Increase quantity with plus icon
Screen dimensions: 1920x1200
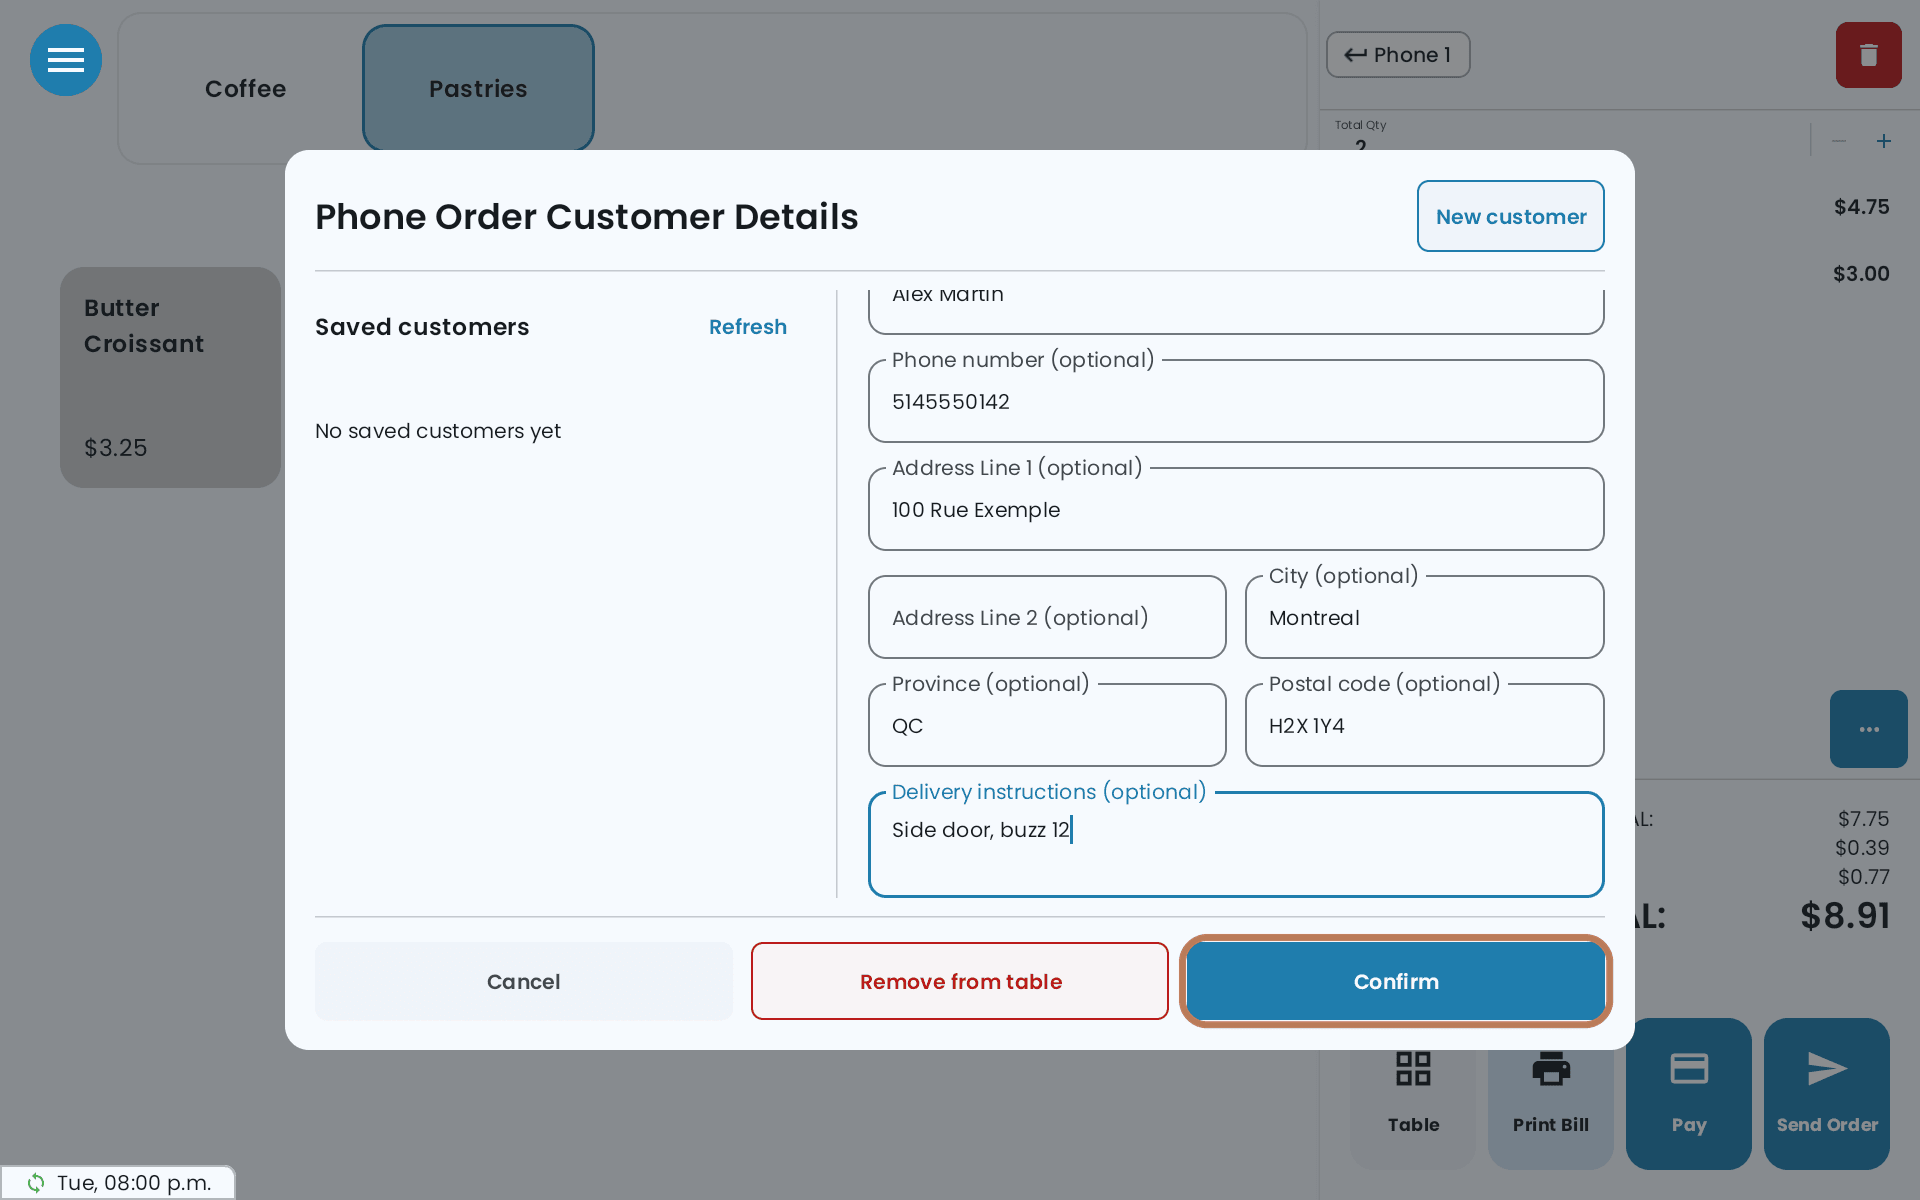pos(1884,141)
